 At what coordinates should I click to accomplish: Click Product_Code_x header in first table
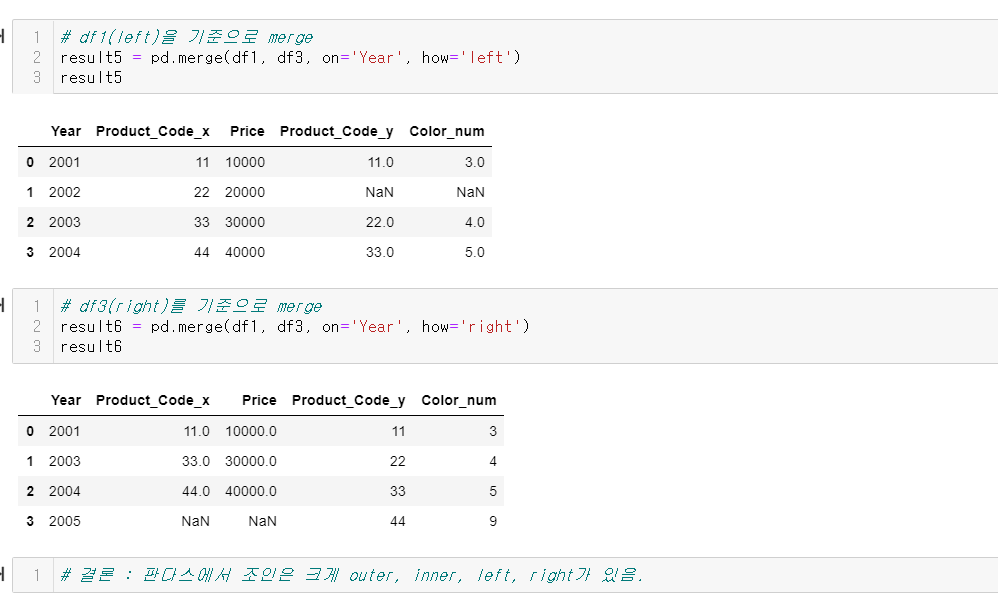pos(153,131)
